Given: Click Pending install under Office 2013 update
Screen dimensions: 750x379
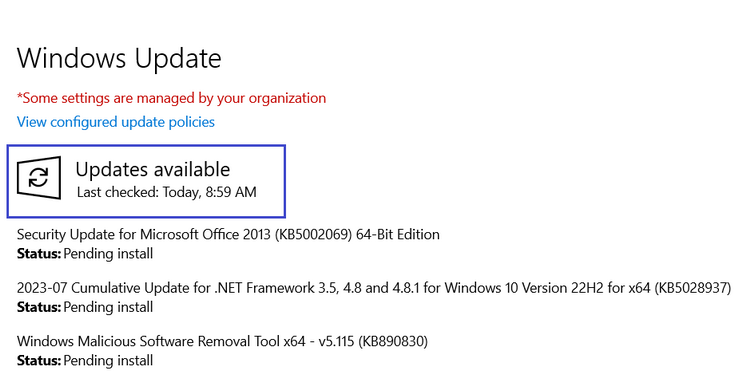Looking at the screenshot, I should [x=108, y=254].
